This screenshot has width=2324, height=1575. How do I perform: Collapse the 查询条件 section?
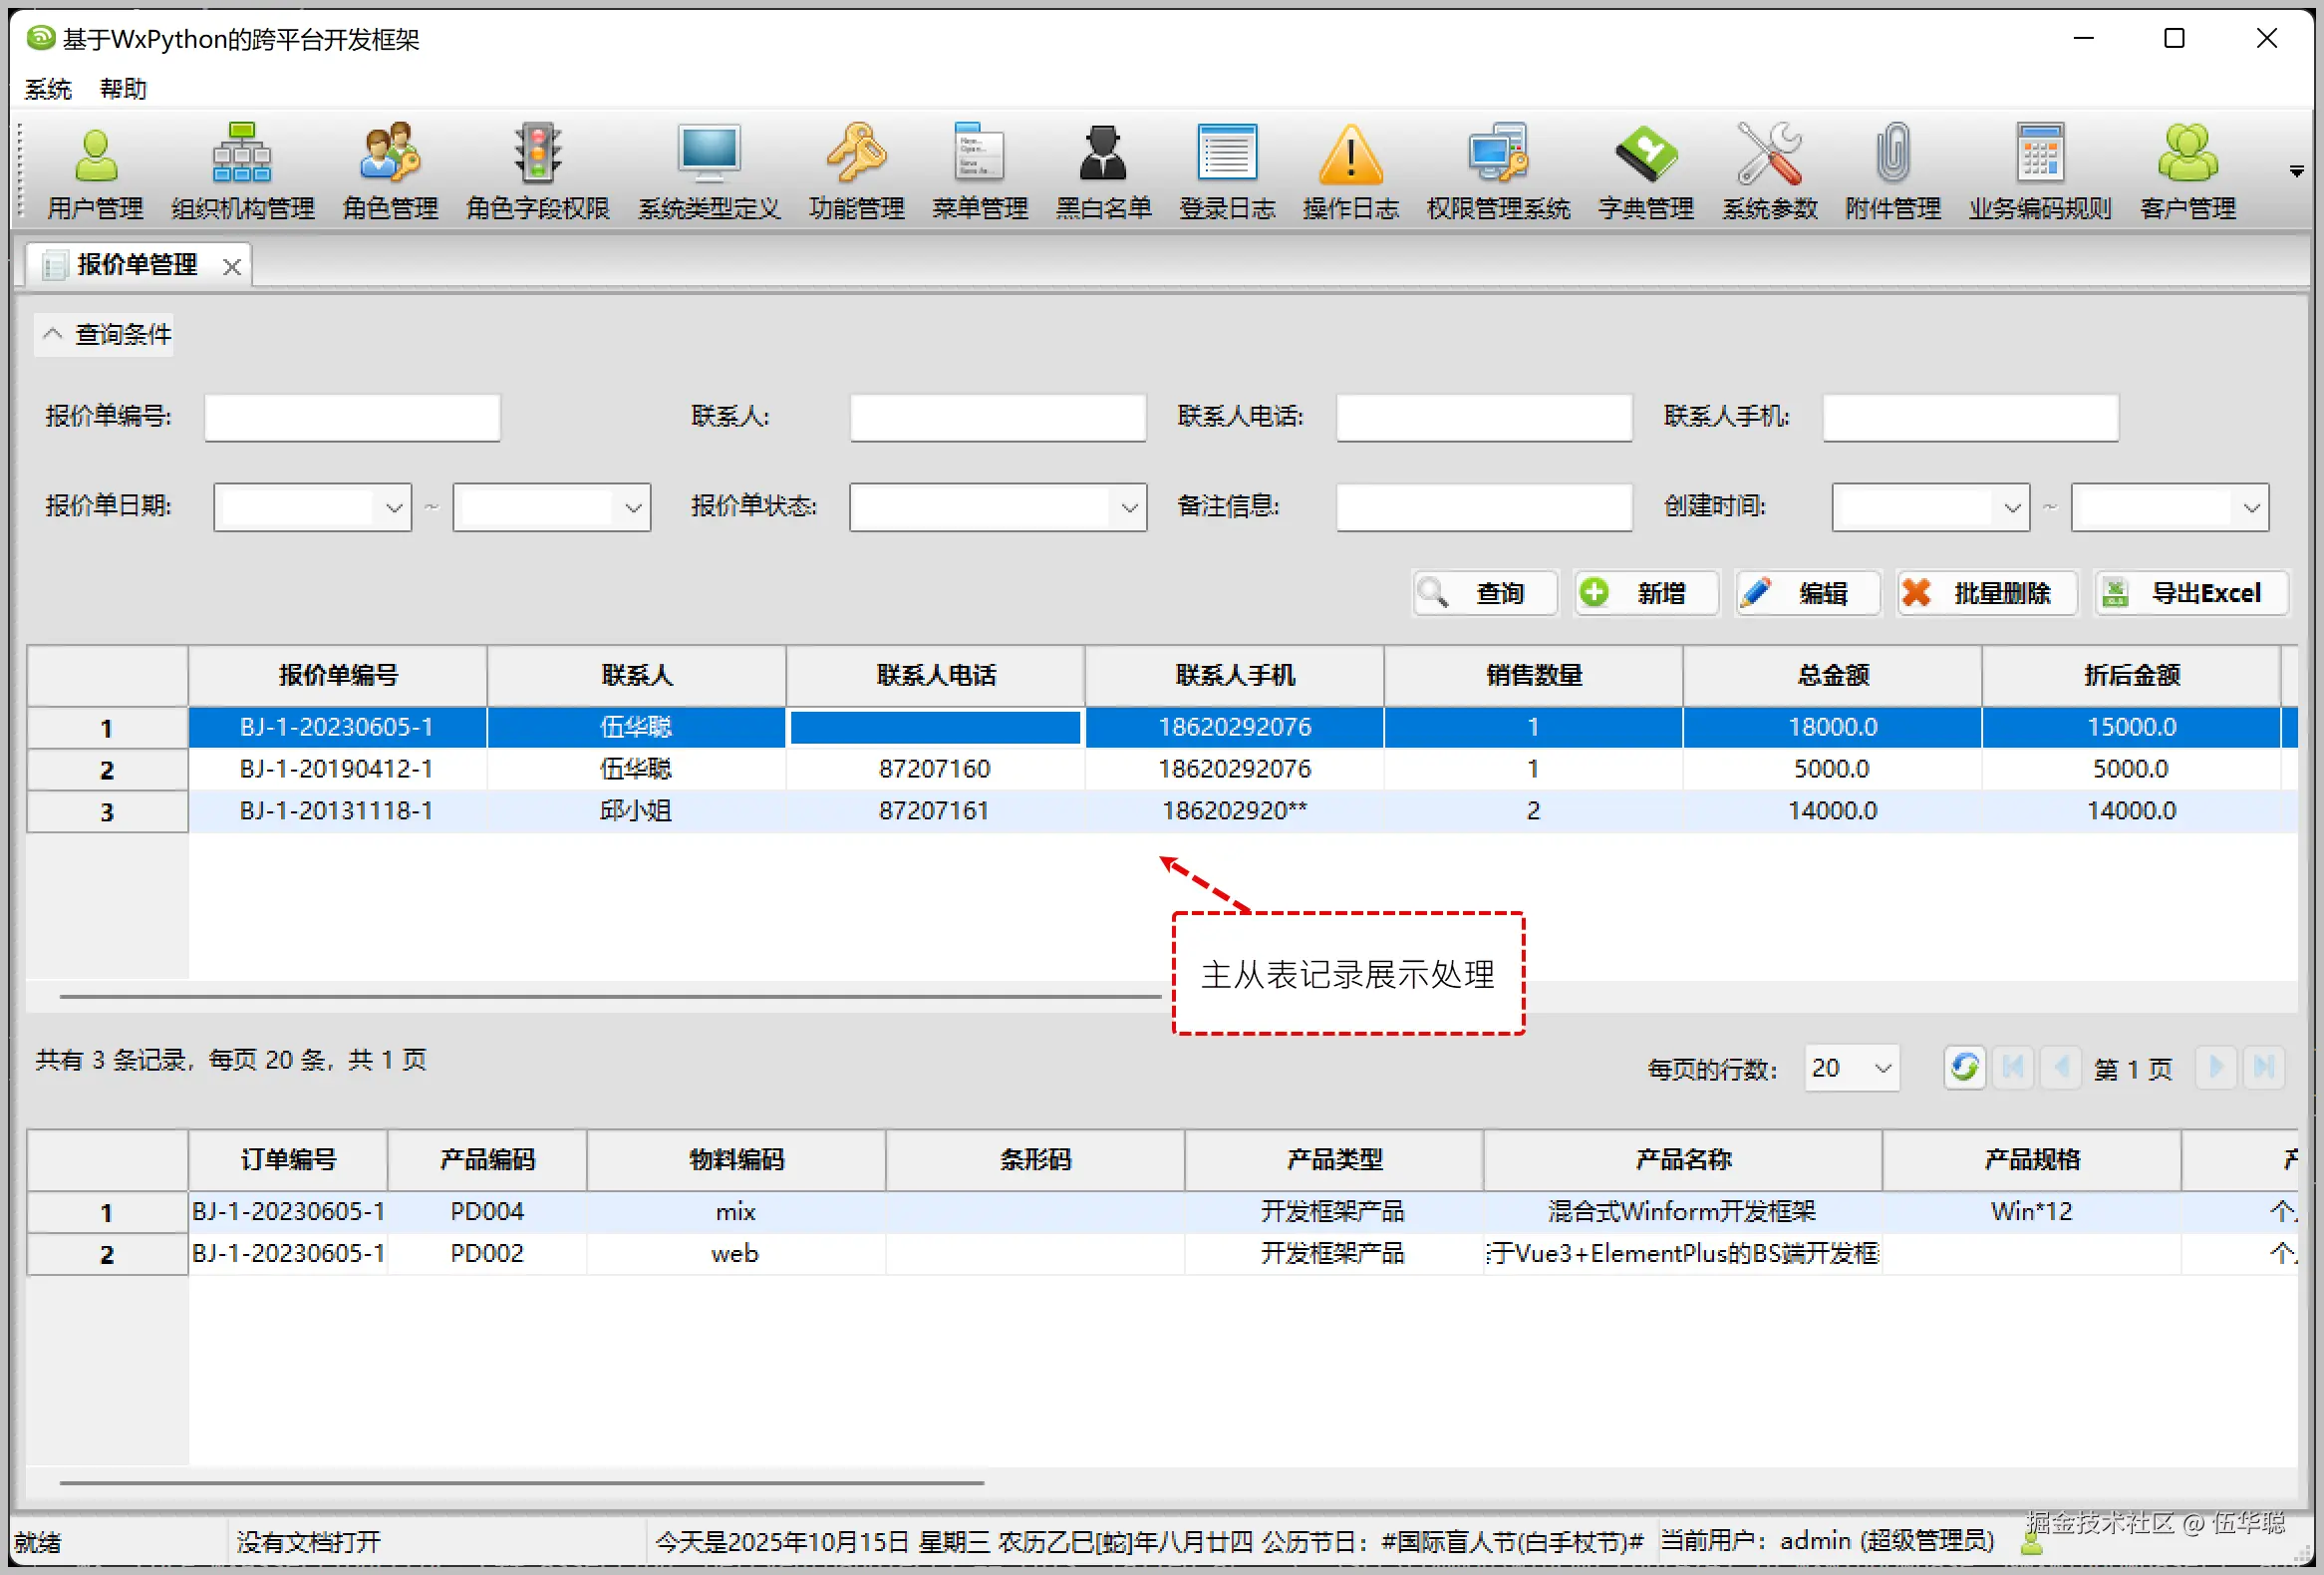[53, 334]
